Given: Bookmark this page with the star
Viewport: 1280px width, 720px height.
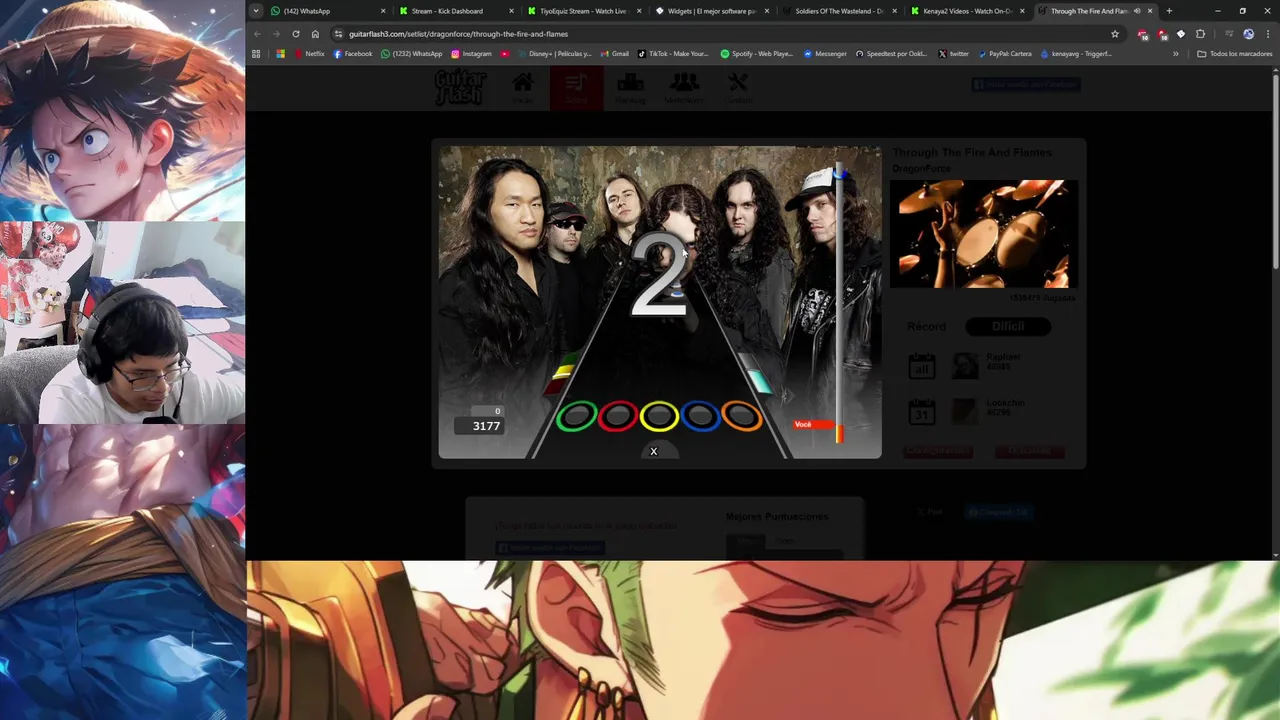Looking at the screenshot, I should (1115, 34).
